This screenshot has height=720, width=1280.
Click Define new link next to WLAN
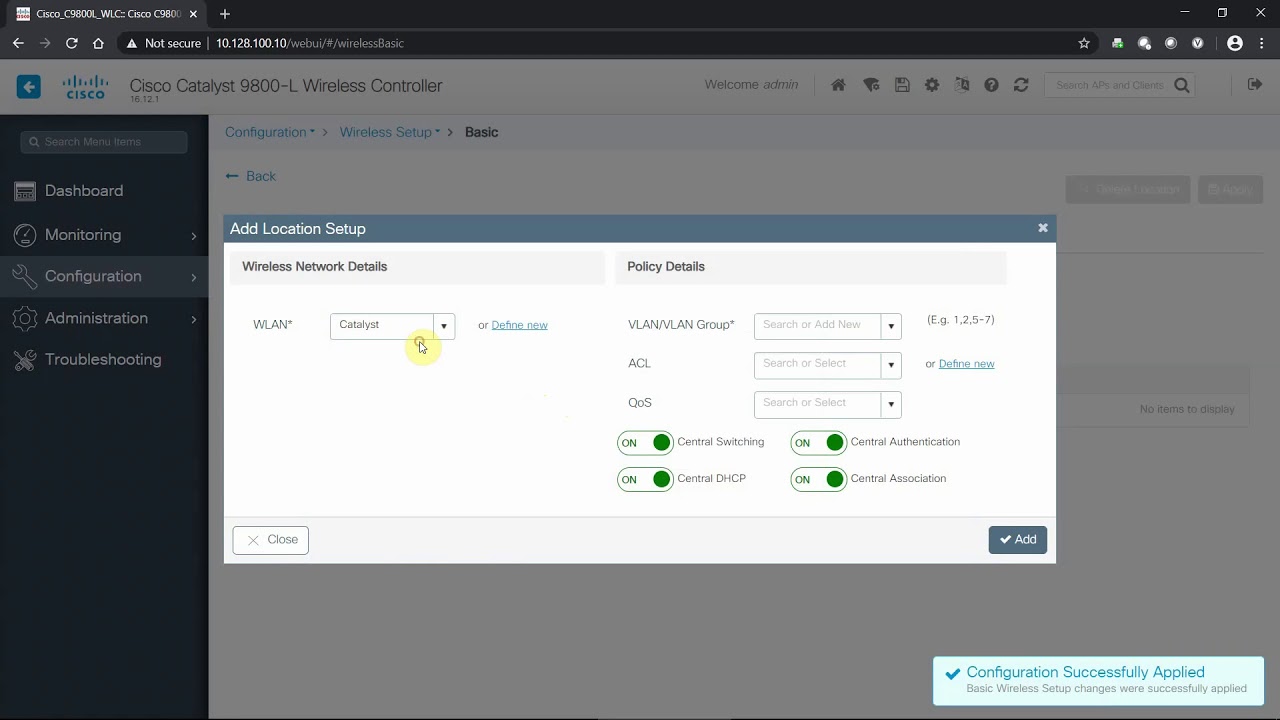coord(519,325)
